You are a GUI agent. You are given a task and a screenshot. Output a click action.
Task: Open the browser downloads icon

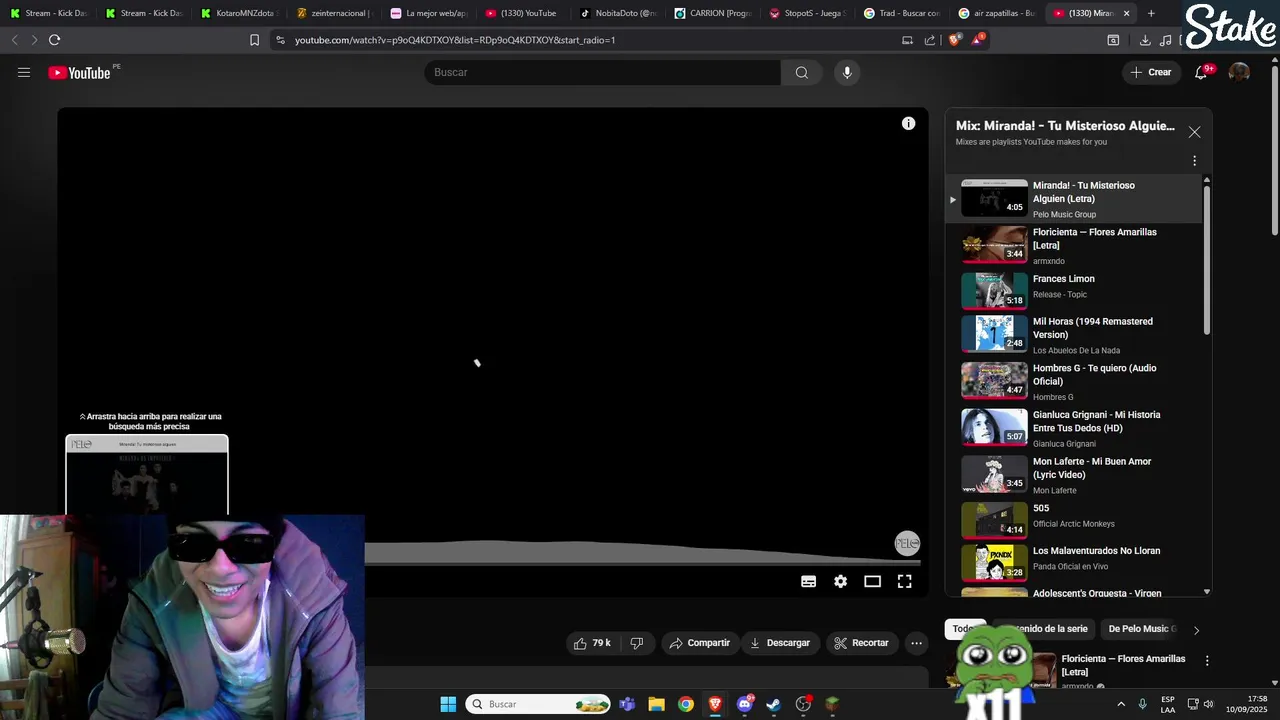click(x=1145, y=40)
